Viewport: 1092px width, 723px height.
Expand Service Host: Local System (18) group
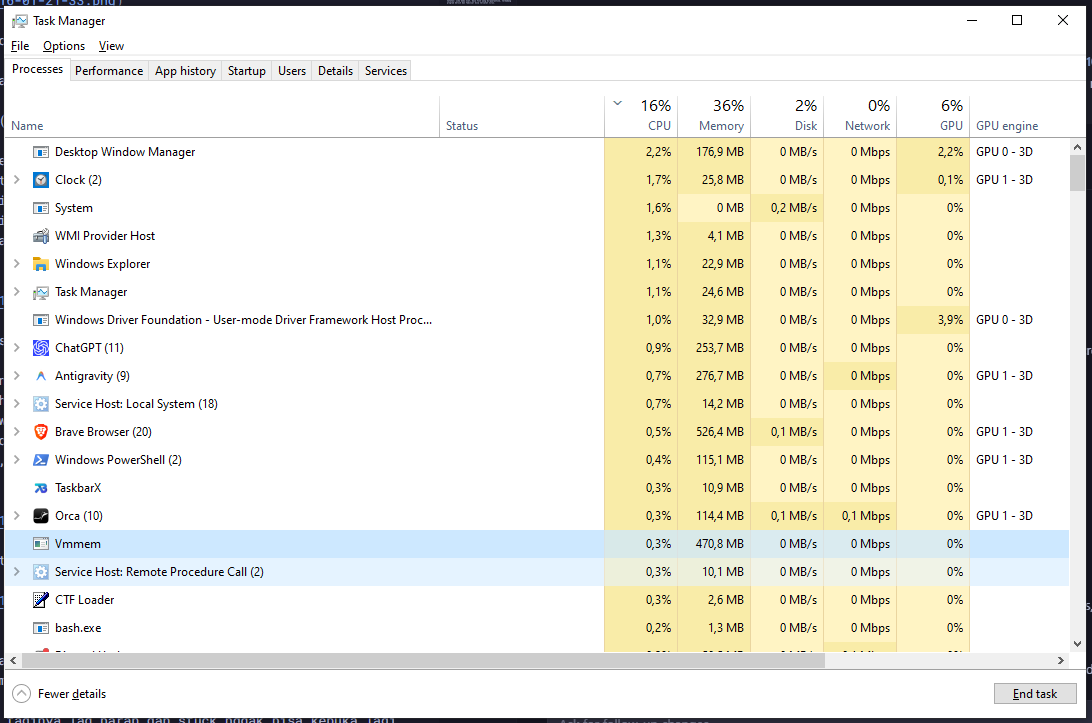[x=17, y=404]
